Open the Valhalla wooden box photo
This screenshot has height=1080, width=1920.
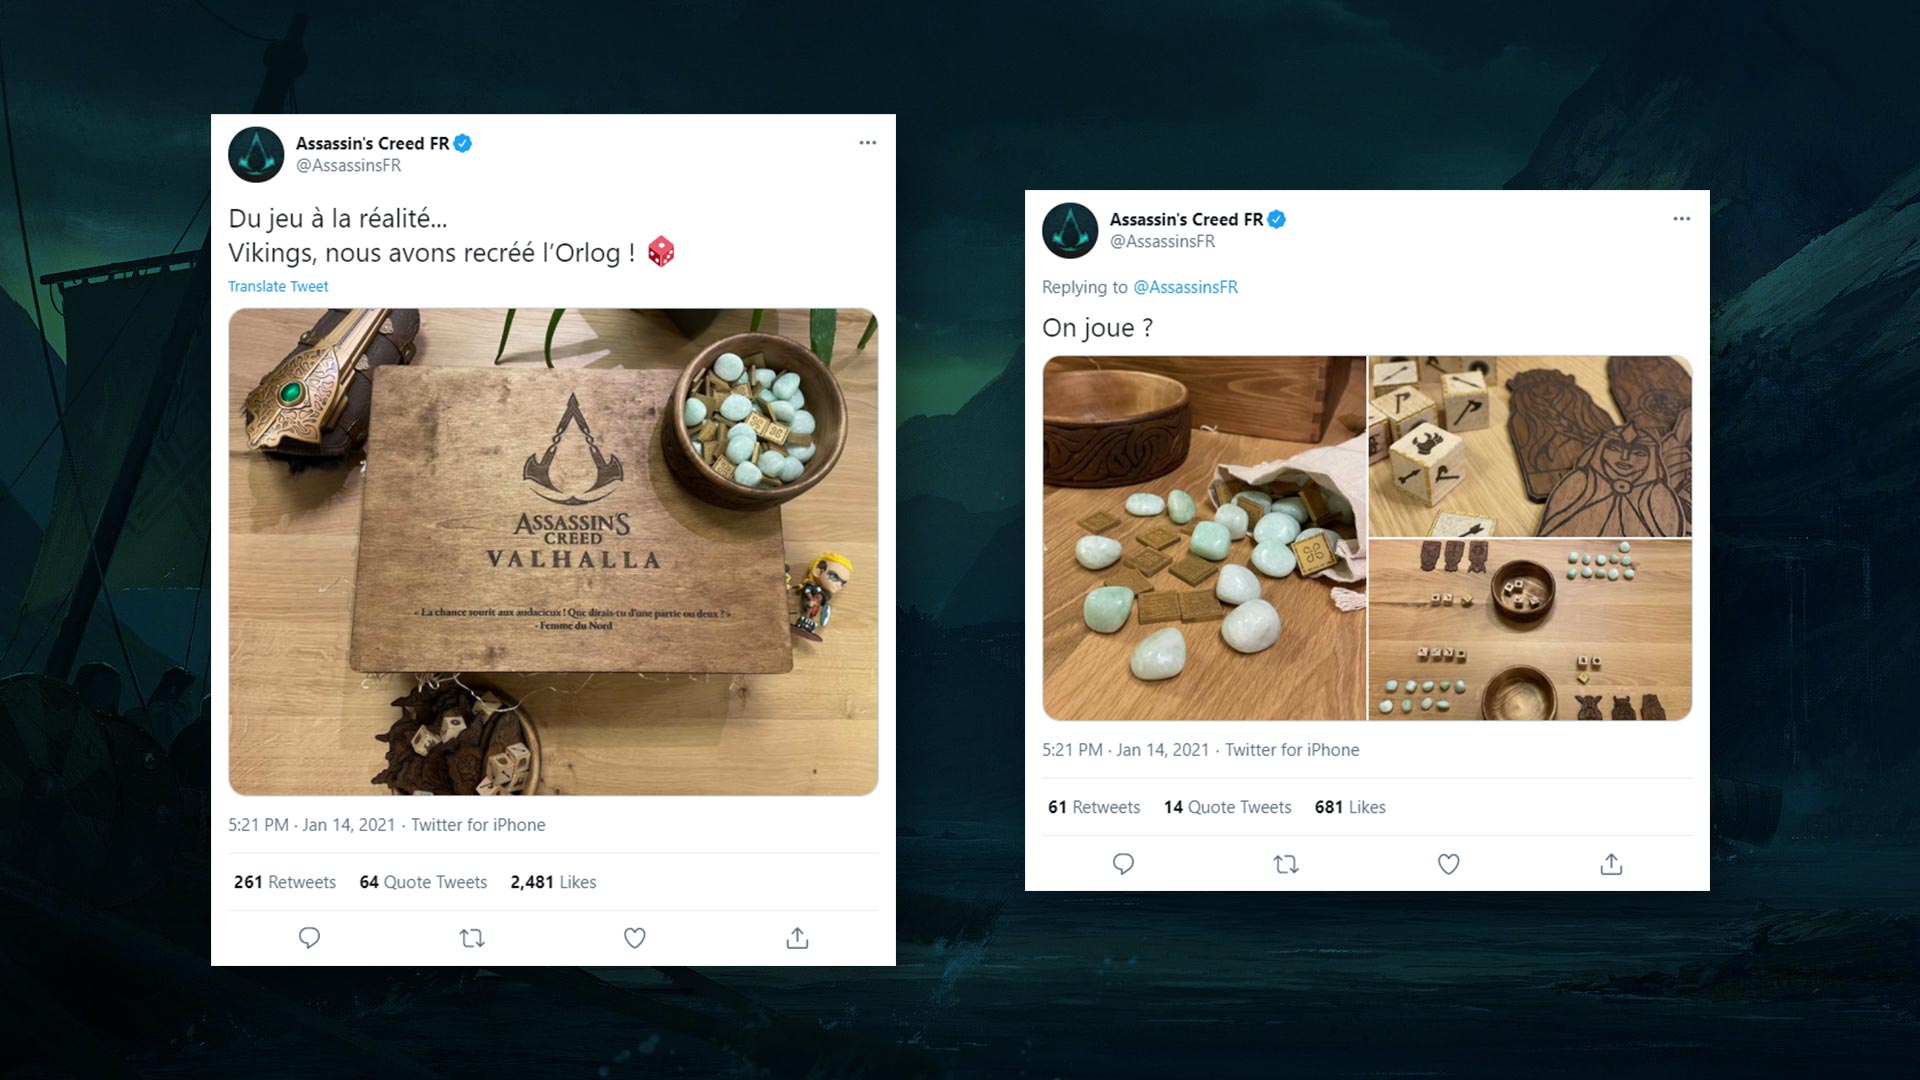[553, 552]
